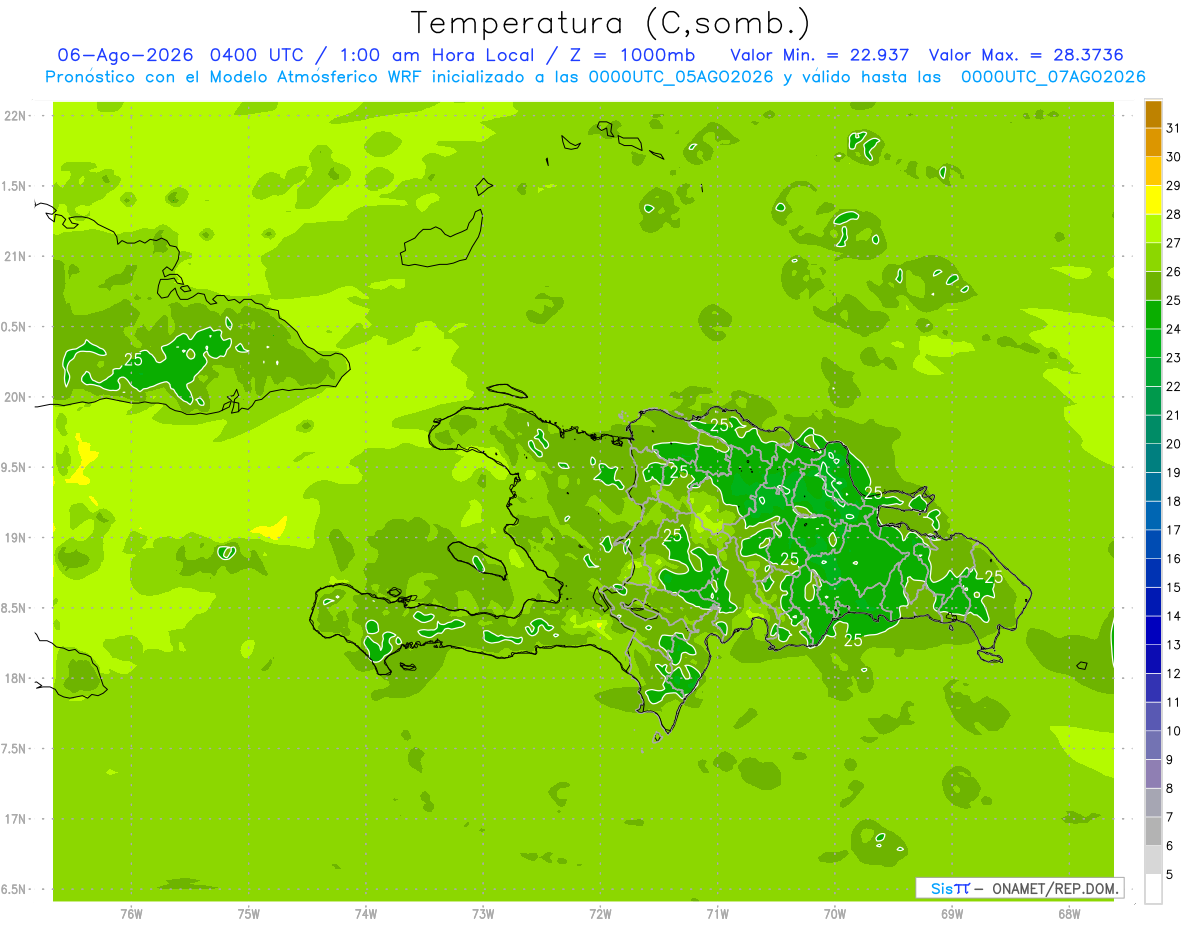The image size is (1200, 927).
Task: Click the legend scale value "28"
Action: click(x=1174, y=214)
